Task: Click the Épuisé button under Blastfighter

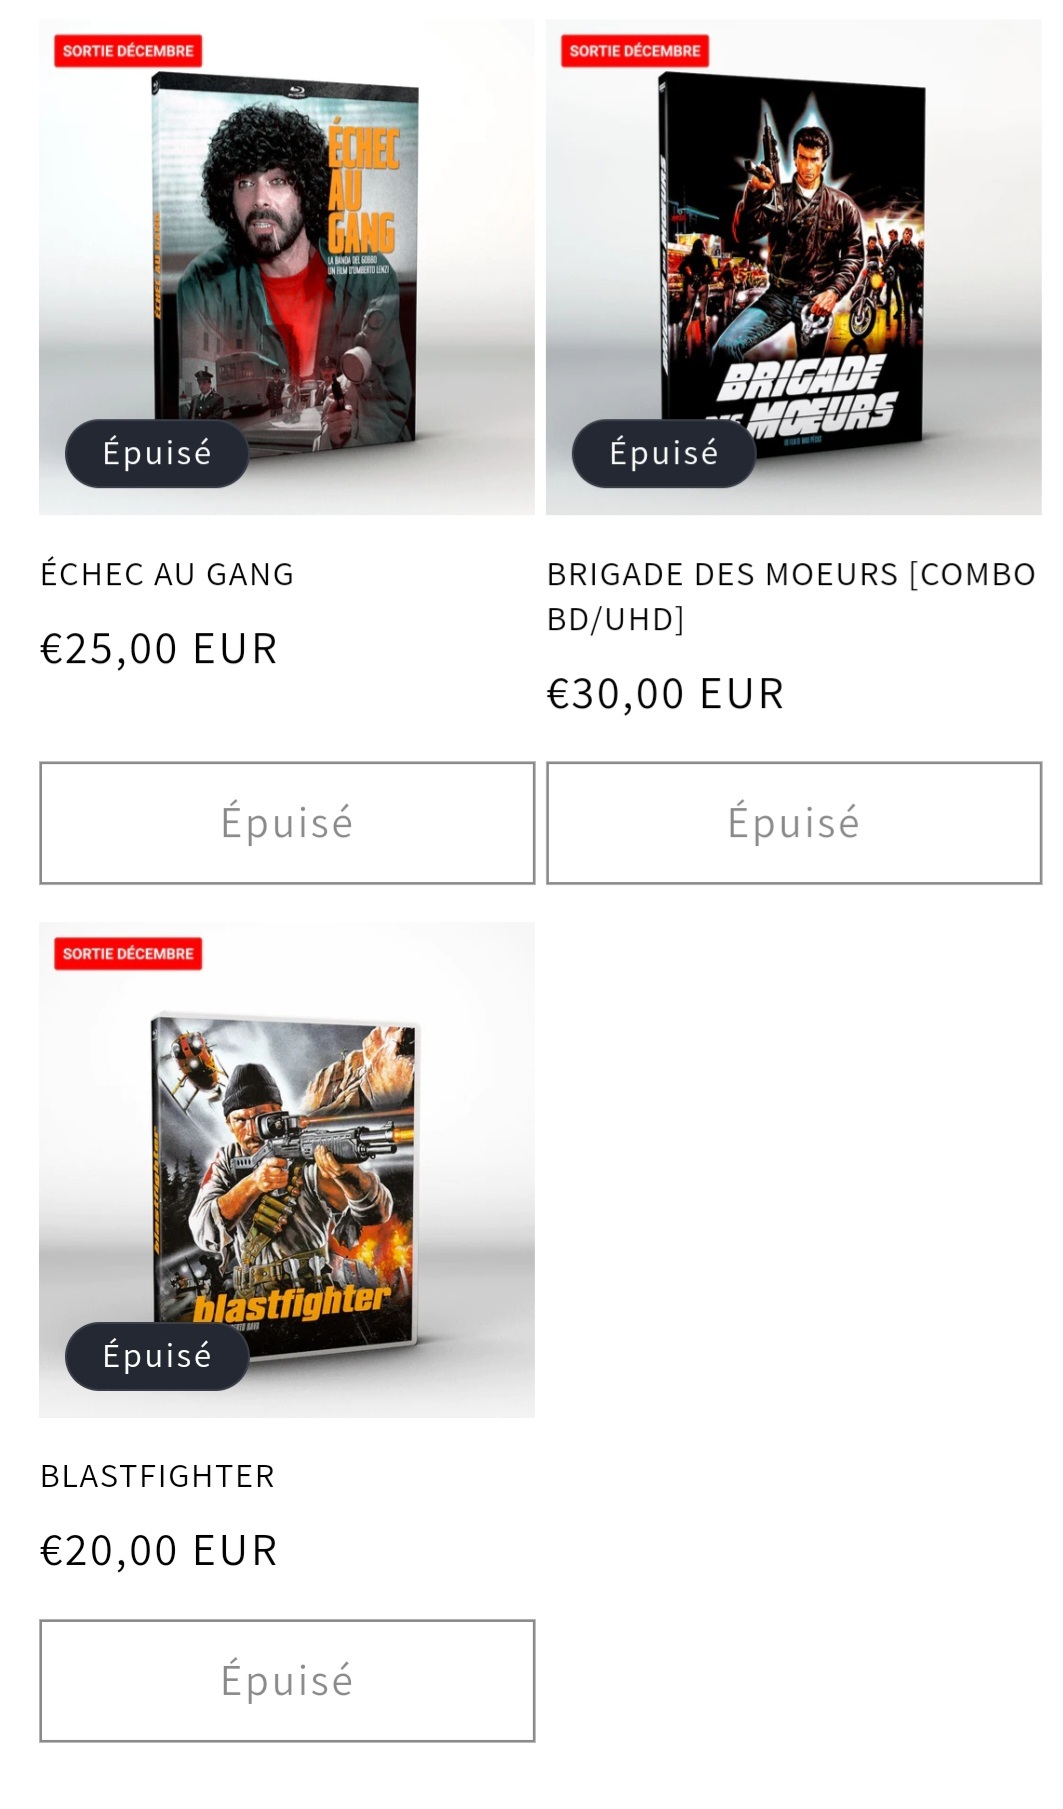Action: coord(287,1681)
